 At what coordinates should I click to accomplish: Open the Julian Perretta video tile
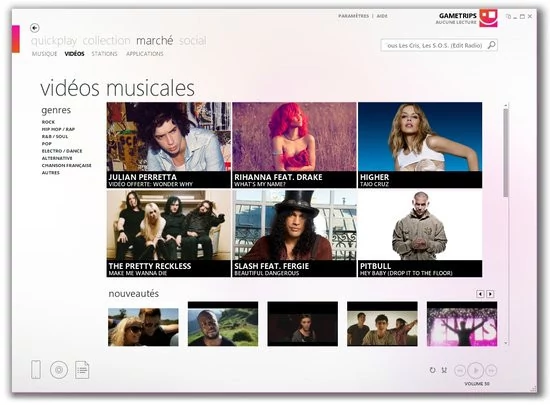pos(169,145)
